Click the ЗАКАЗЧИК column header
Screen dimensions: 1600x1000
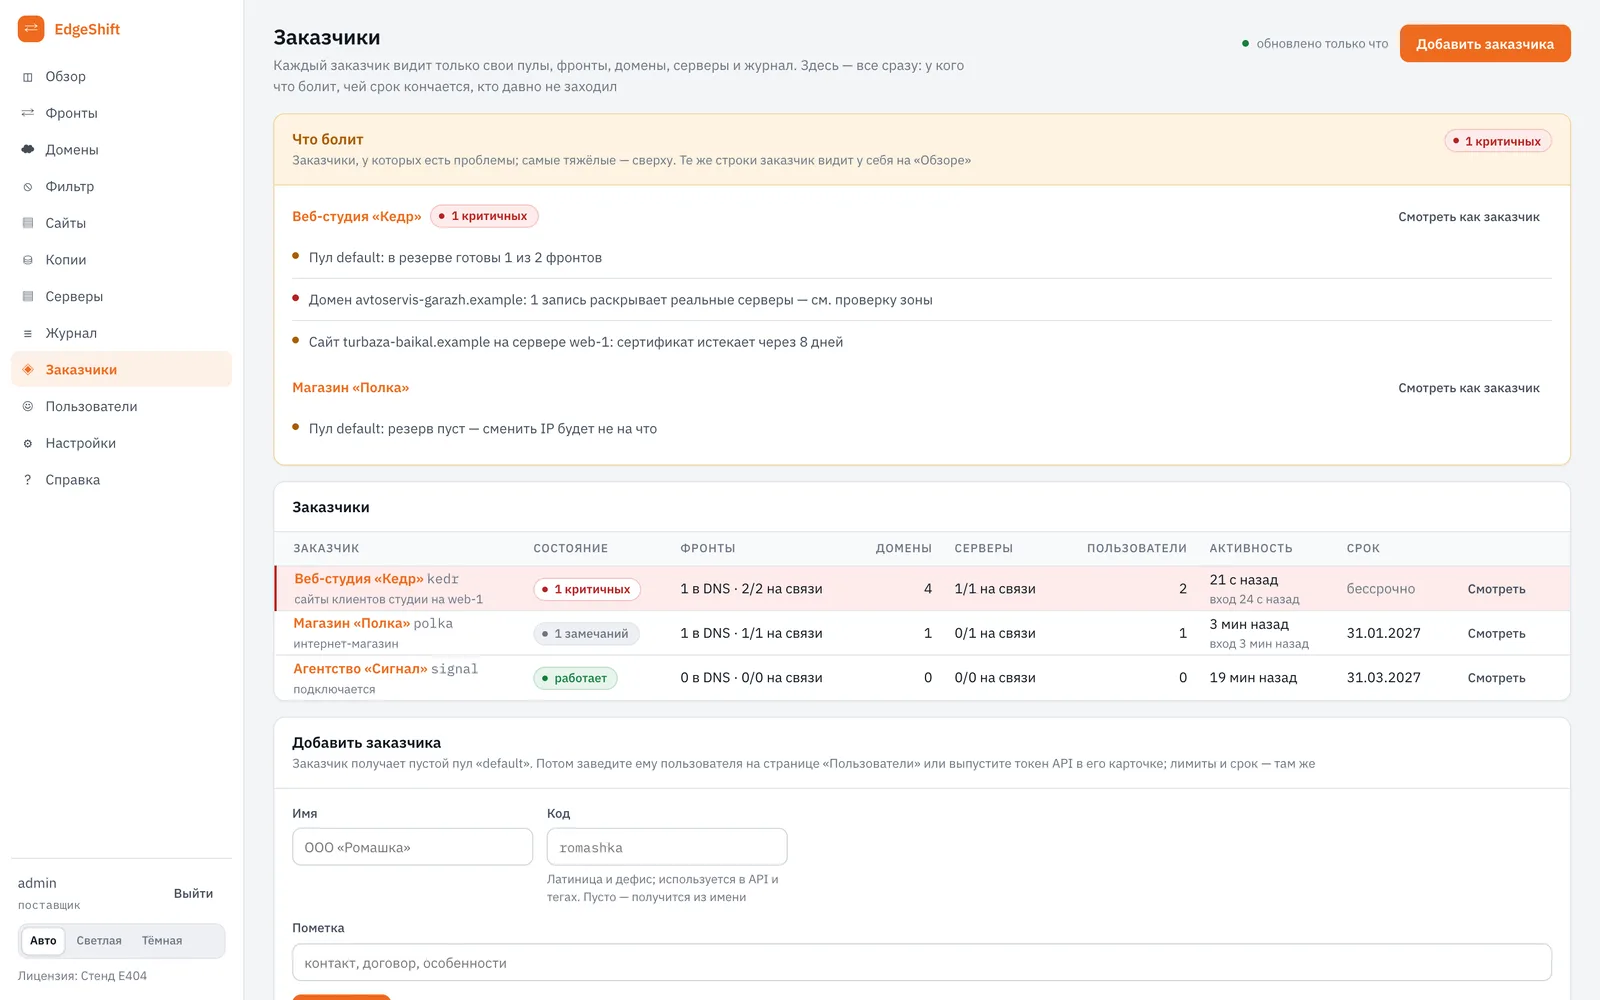tap(326, 548)
